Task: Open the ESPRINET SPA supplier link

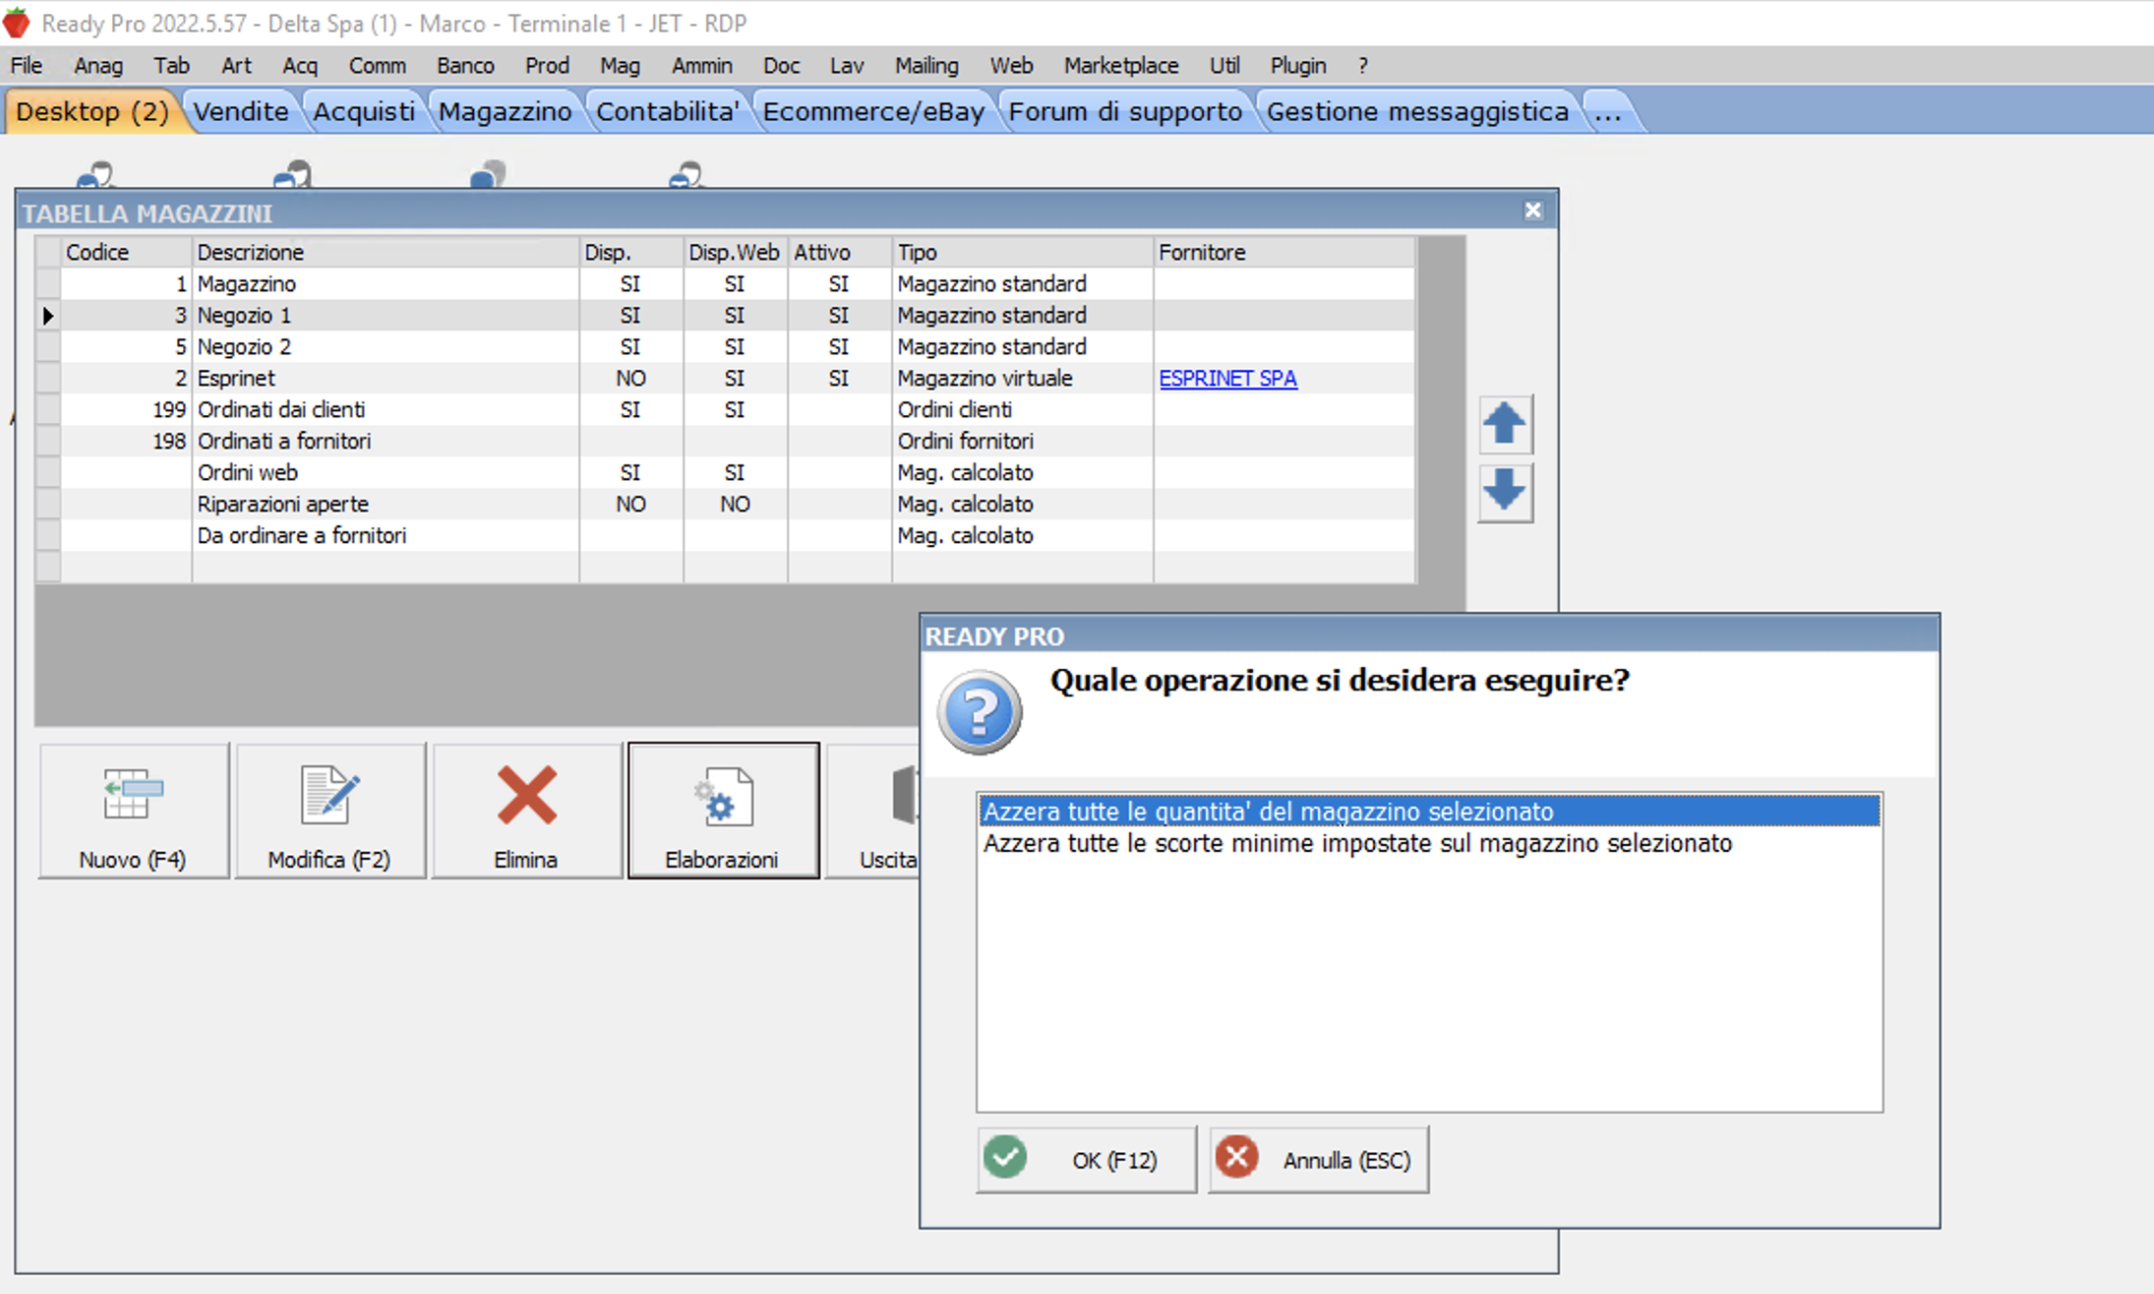Action: (1227, 378)
